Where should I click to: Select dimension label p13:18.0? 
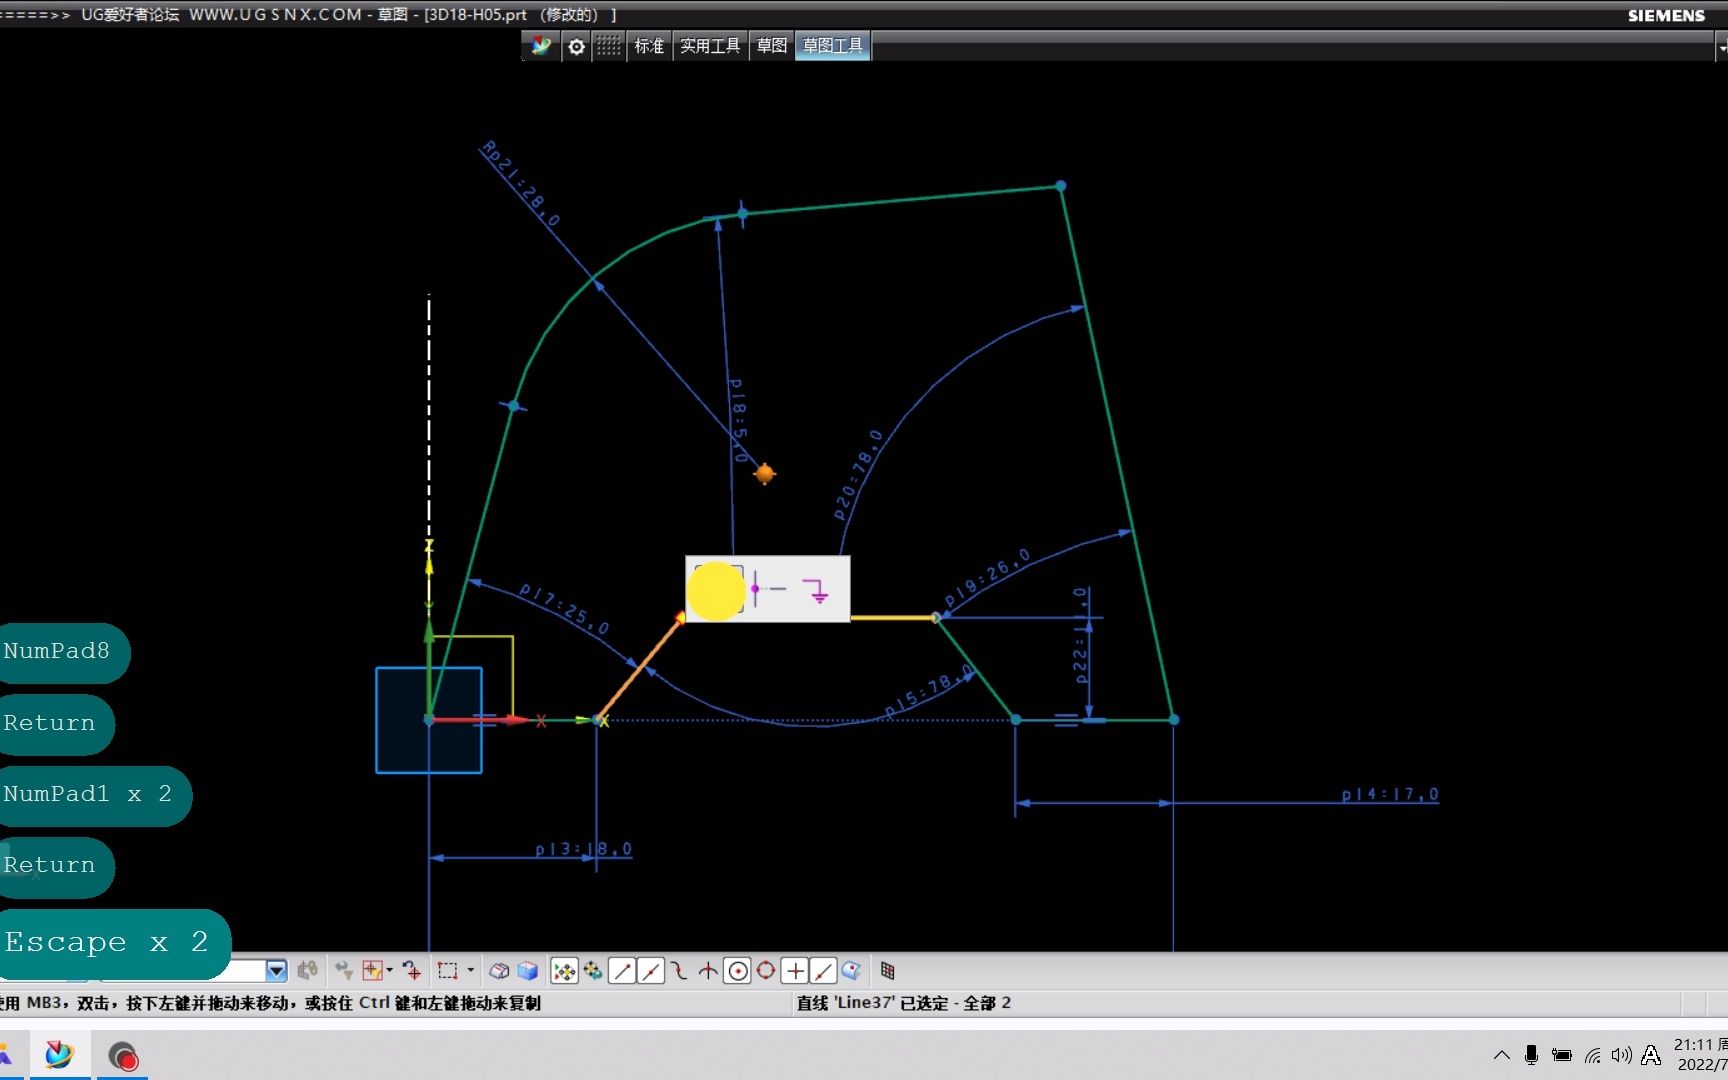pyautogui.click(x=583, y=849)
